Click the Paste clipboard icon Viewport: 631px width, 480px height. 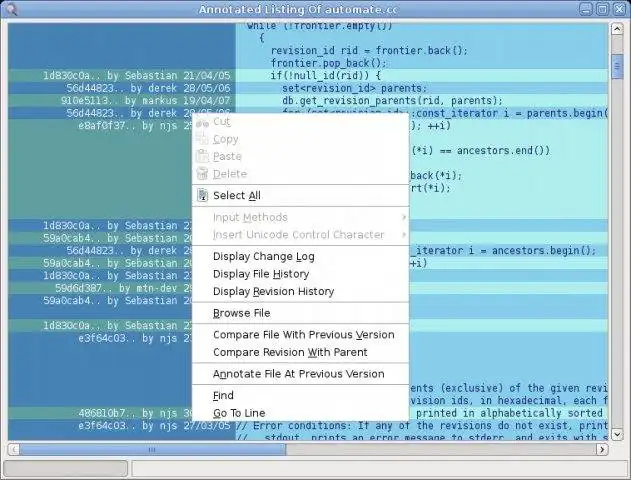[202, 156]
